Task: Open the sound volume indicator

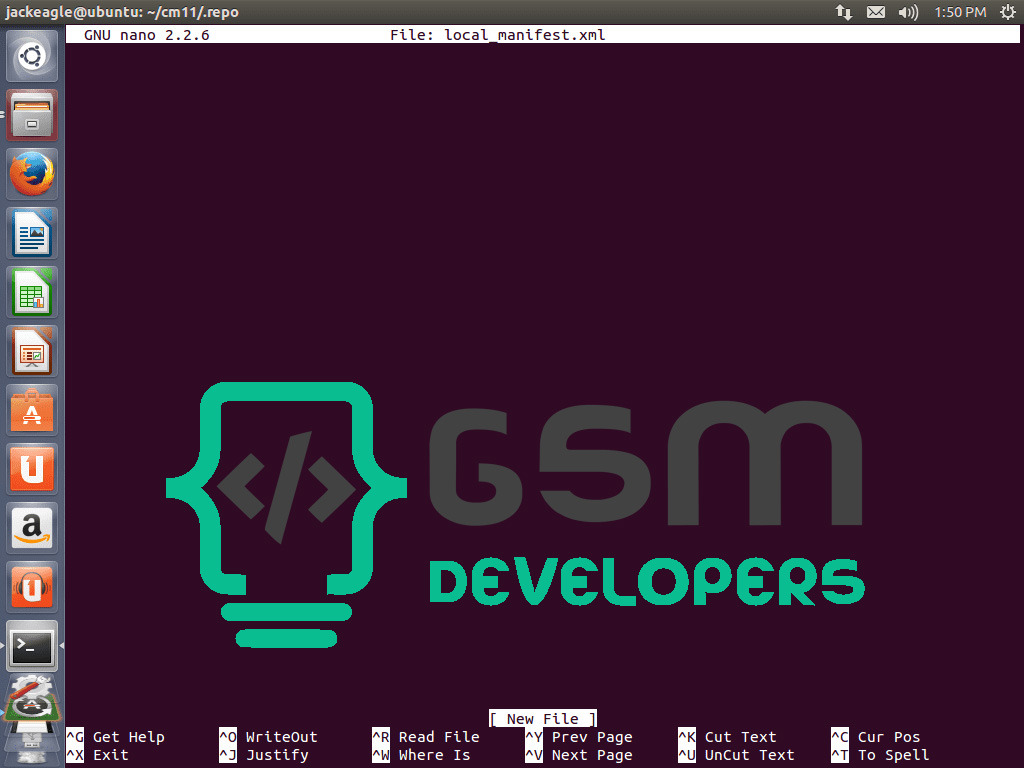Action: click(908, 12)
